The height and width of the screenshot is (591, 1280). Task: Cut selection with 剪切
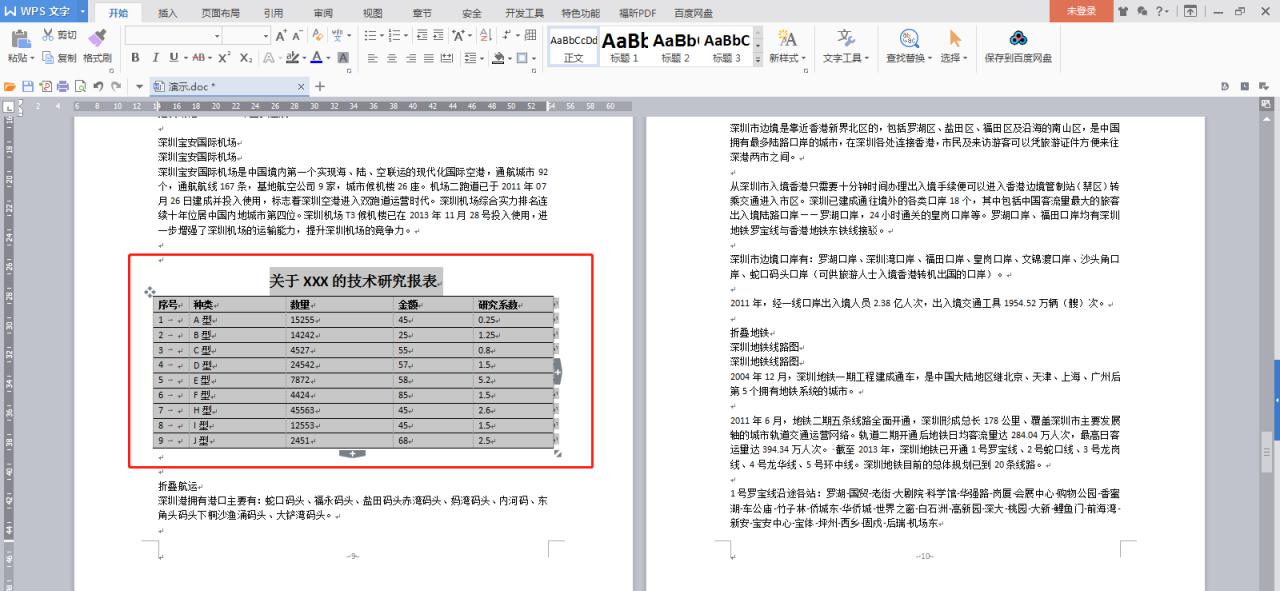pos(58,35)
